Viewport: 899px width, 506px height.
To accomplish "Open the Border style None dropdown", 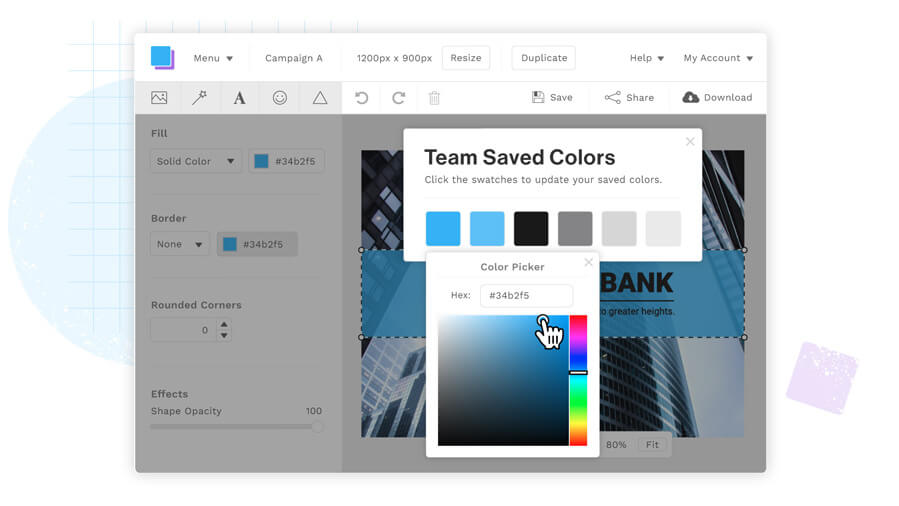I will click(180, 244).
